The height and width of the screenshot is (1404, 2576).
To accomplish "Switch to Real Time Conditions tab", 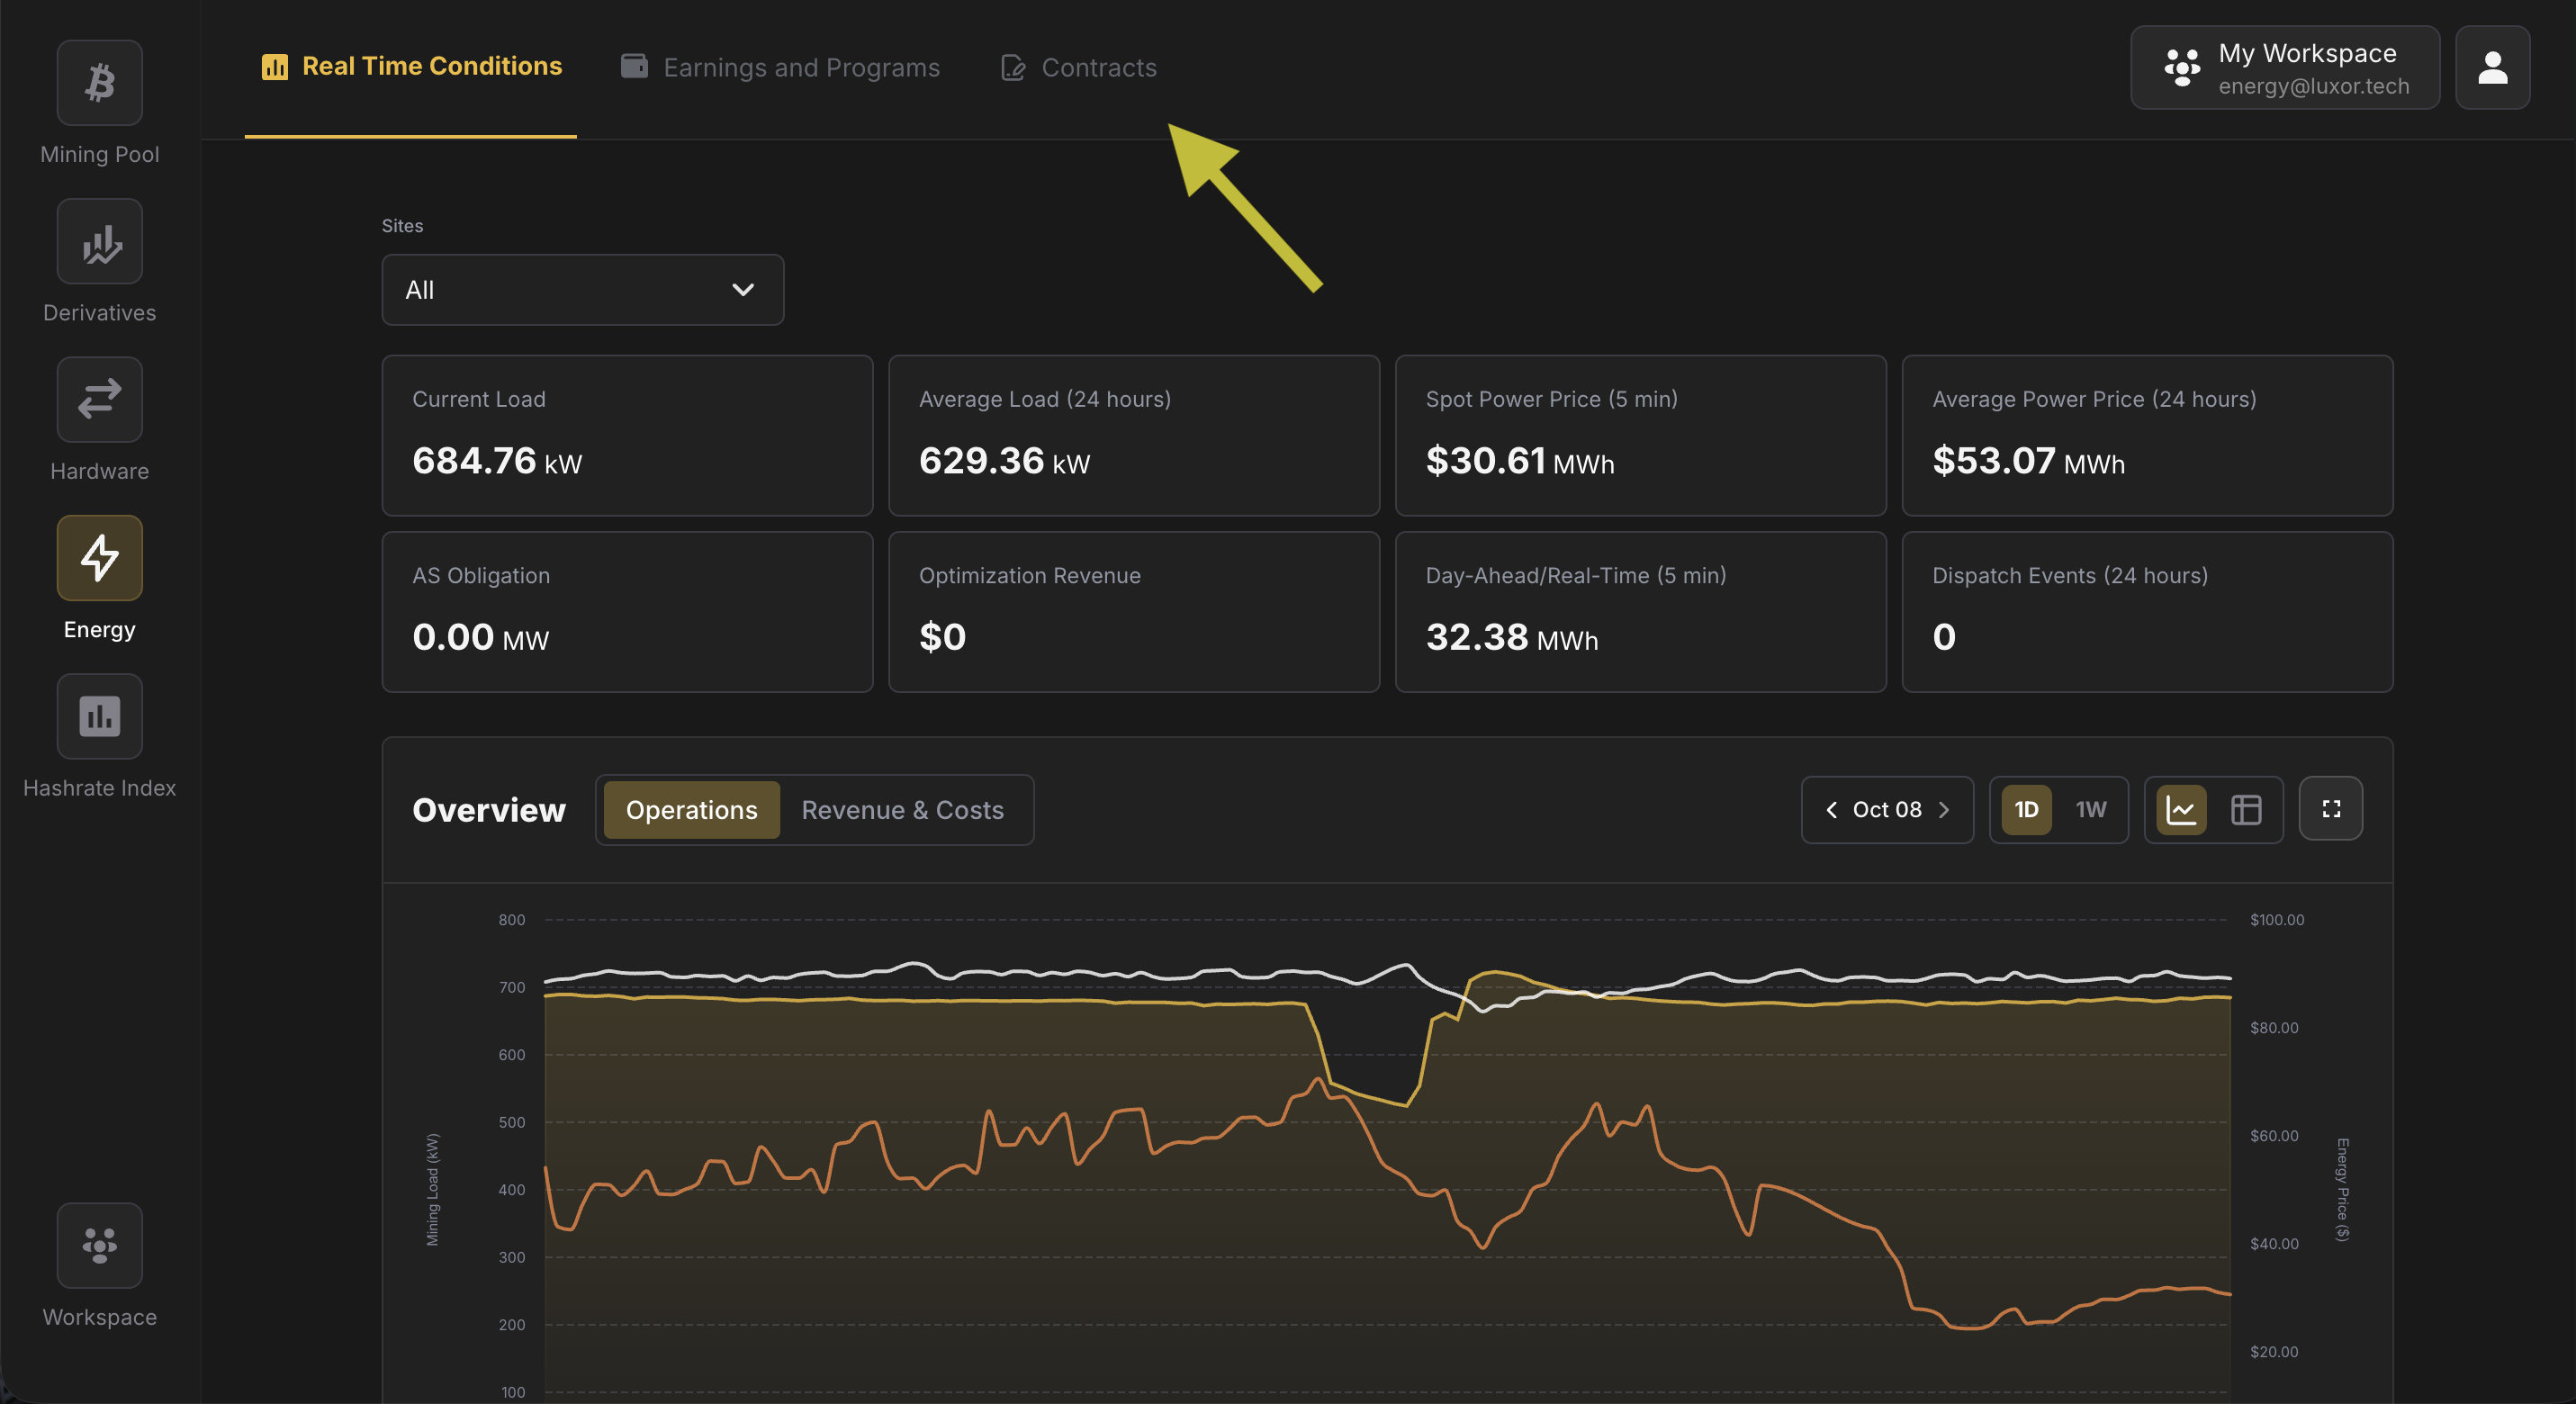I will [x=411, y=67].
